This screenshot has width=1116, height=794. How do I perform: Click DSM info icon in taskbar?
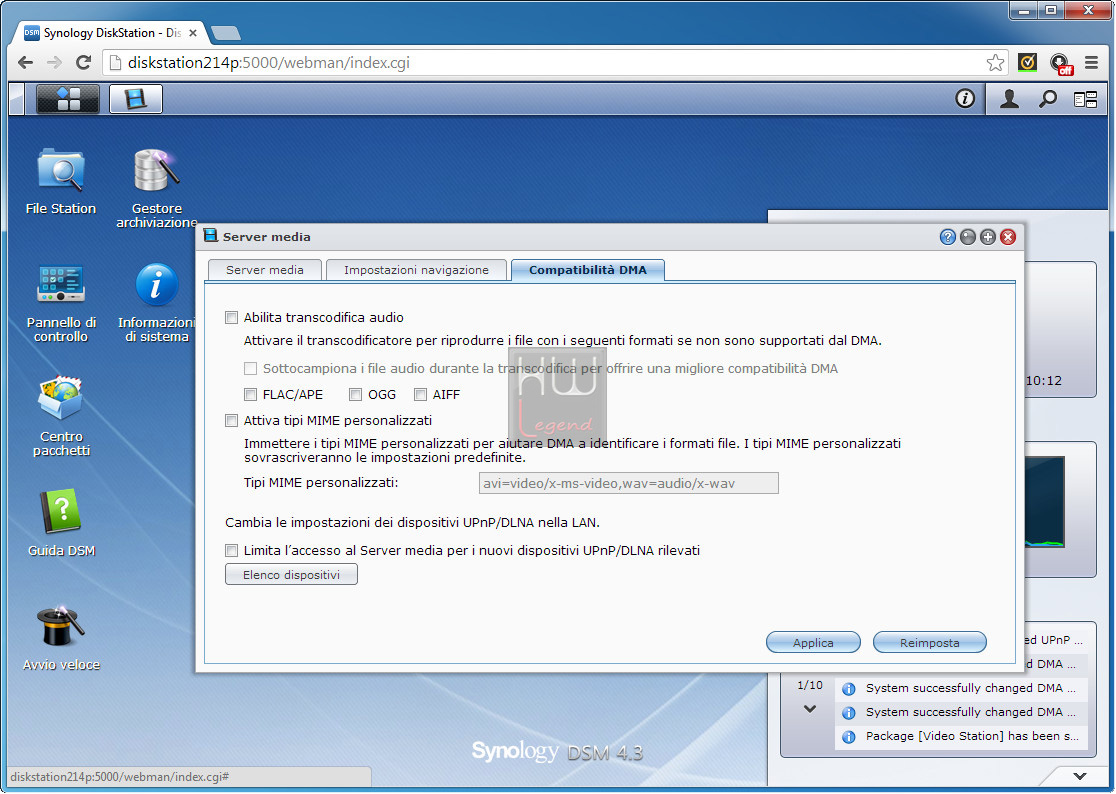(x=964, y=98)
